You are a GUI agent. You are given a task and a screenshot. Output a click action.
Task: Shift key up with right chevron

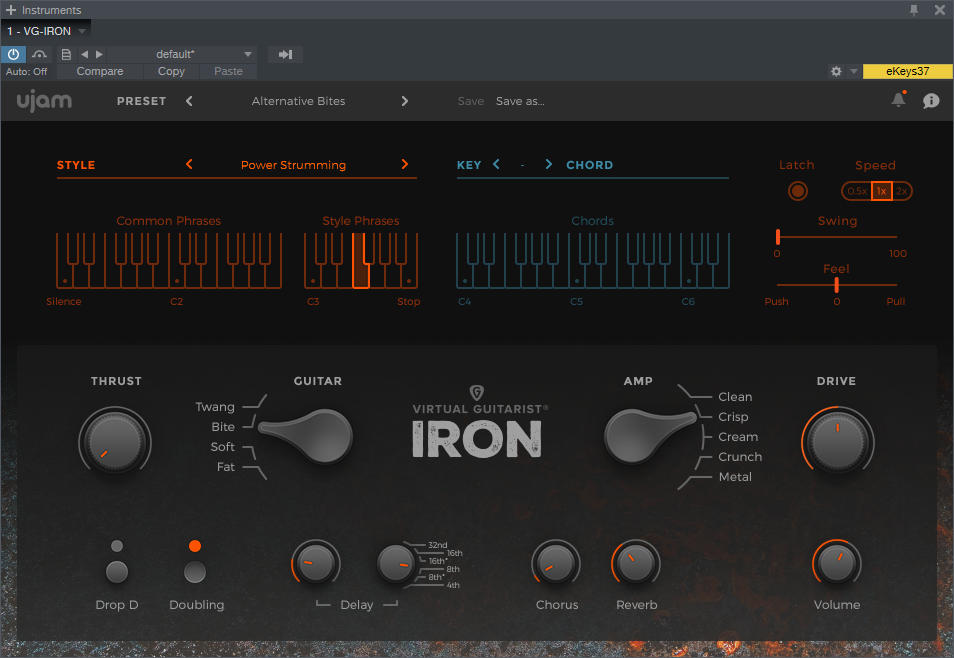tap(549, 164)
